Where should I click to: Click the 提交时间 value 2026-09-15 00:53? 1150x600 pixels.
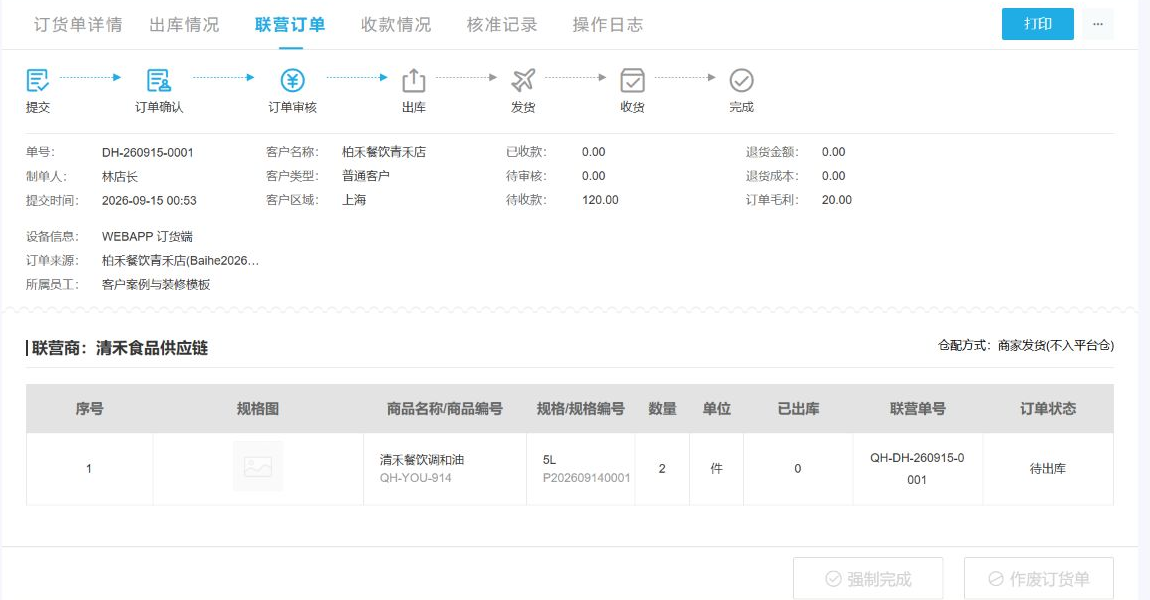pyautogui.click(x=149, y=200)
